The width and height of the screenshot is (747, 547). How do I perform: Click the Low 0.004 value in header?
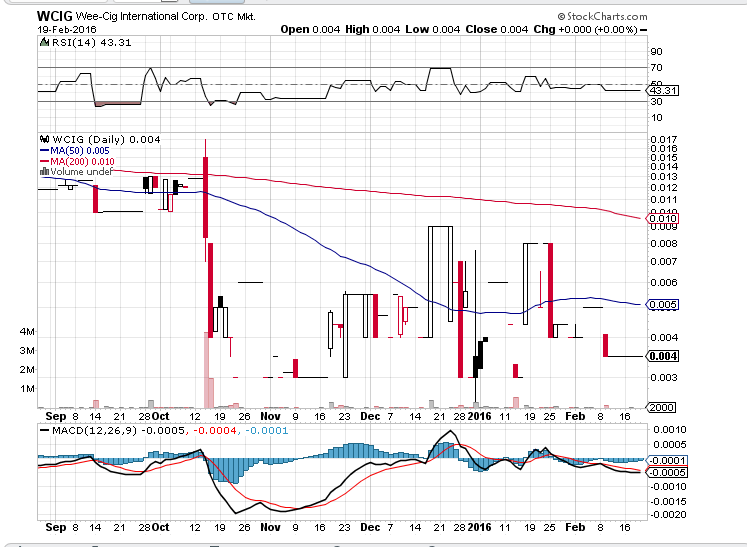[x=433, y=30]
